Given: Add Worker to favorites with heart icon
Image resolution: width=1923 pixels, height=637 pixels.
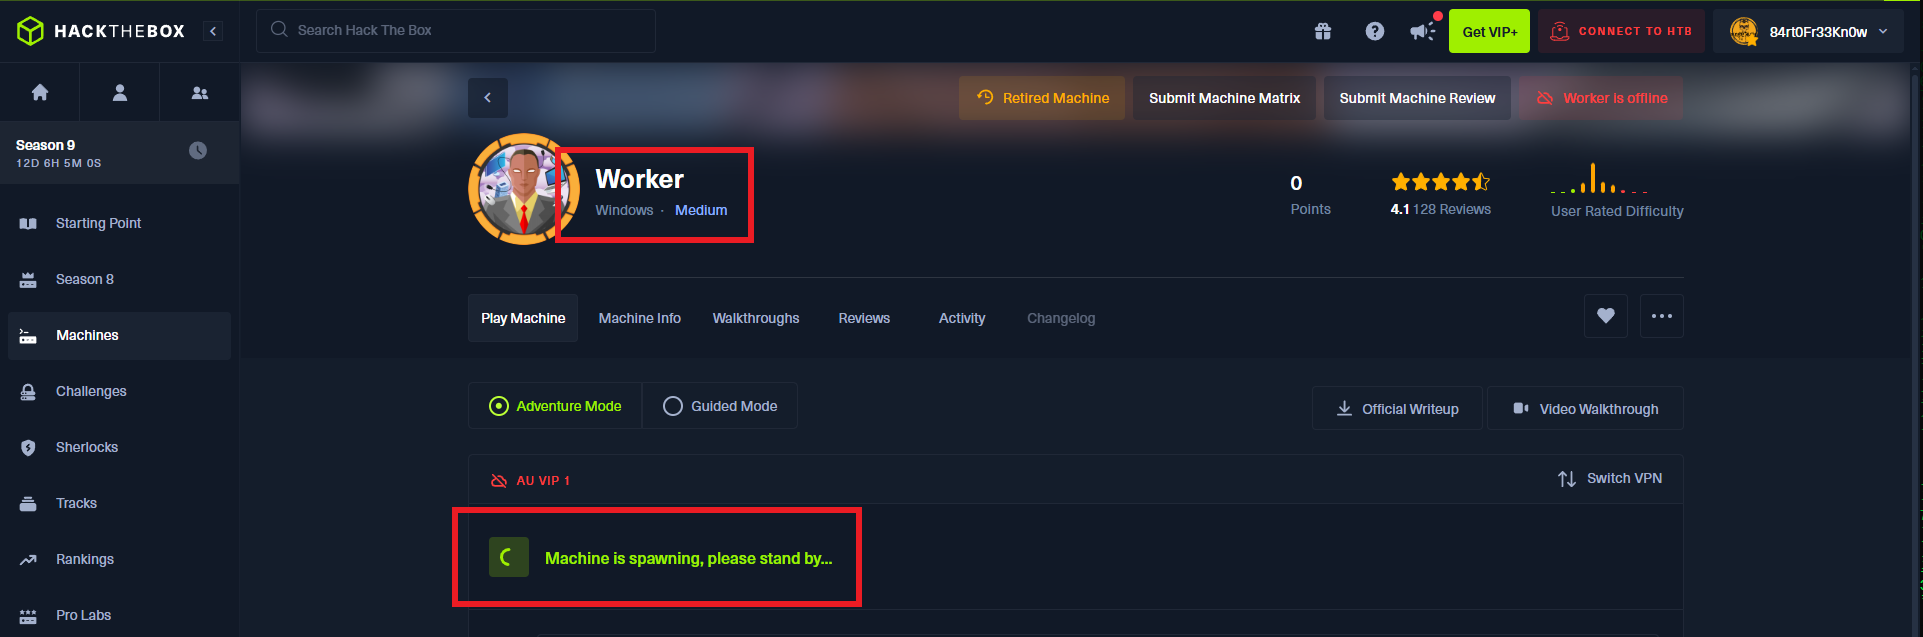Looking at the screenshot, I should [x=1605, y=316].
